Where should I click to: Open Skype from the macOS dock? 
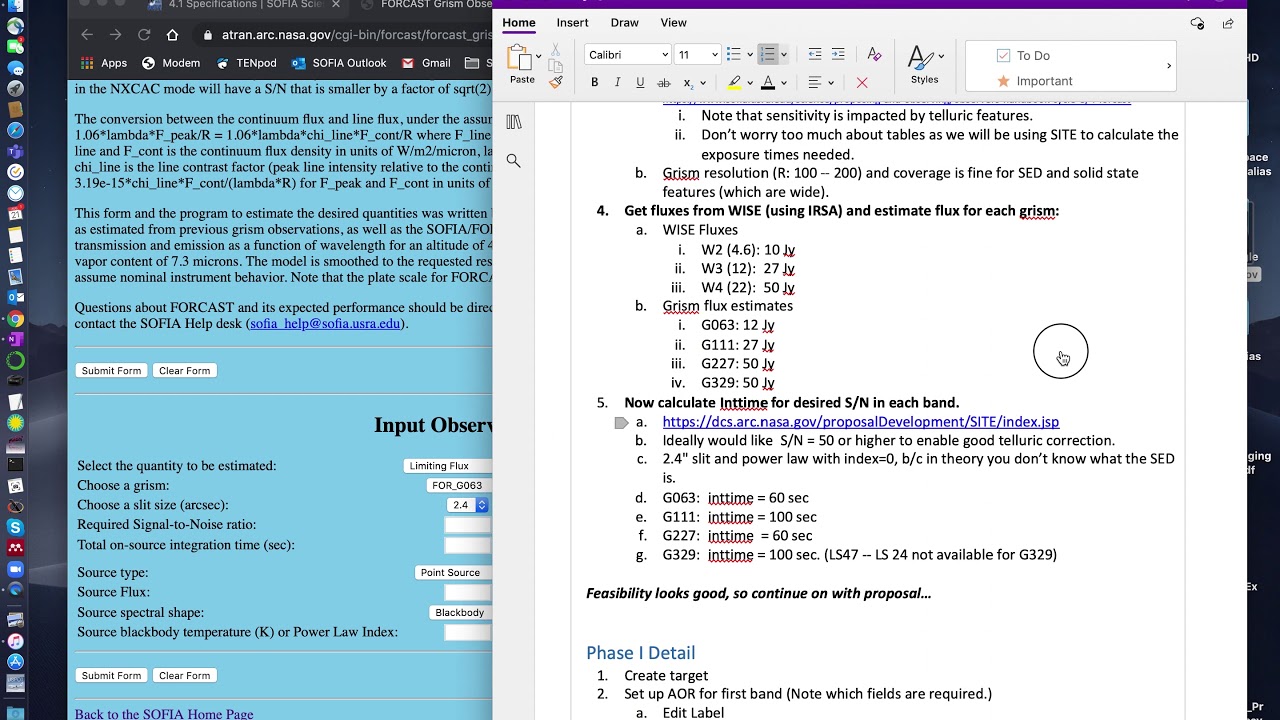pyautogui.click(x=15, y=527)
